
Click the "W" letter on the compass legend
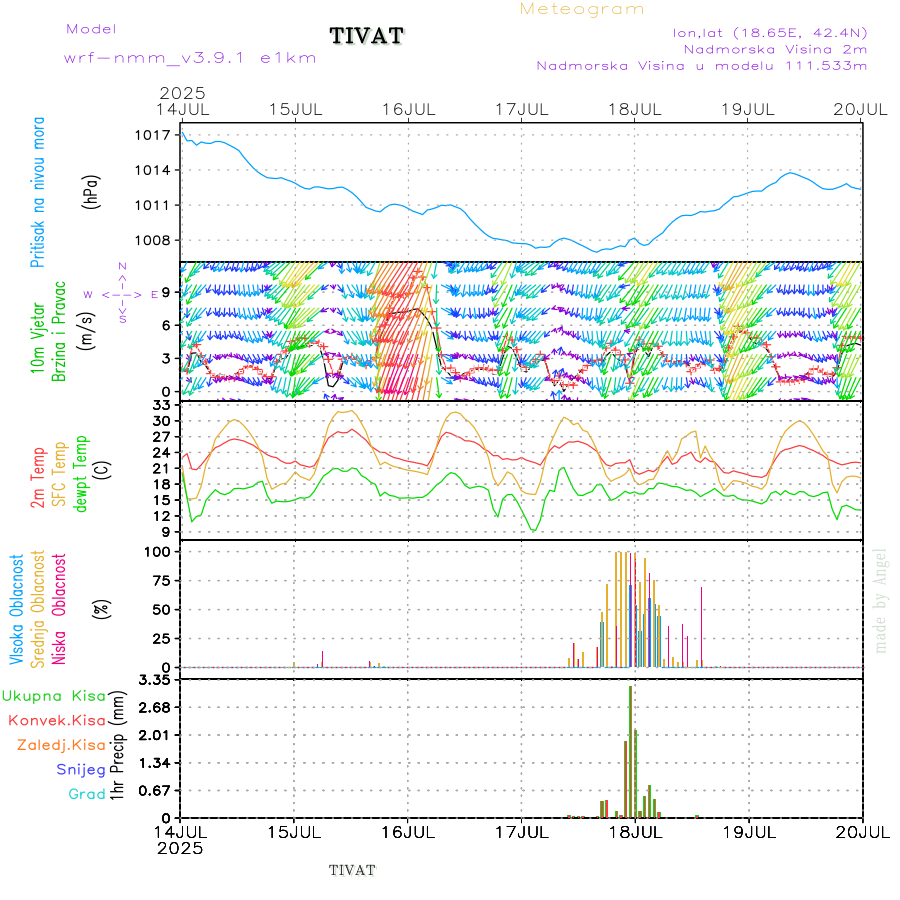pos(88,294)
